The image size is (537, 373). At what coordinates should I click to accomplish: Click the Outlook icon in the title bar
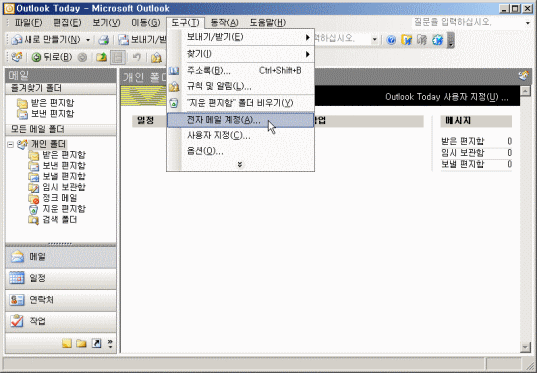tap(9, 9)
